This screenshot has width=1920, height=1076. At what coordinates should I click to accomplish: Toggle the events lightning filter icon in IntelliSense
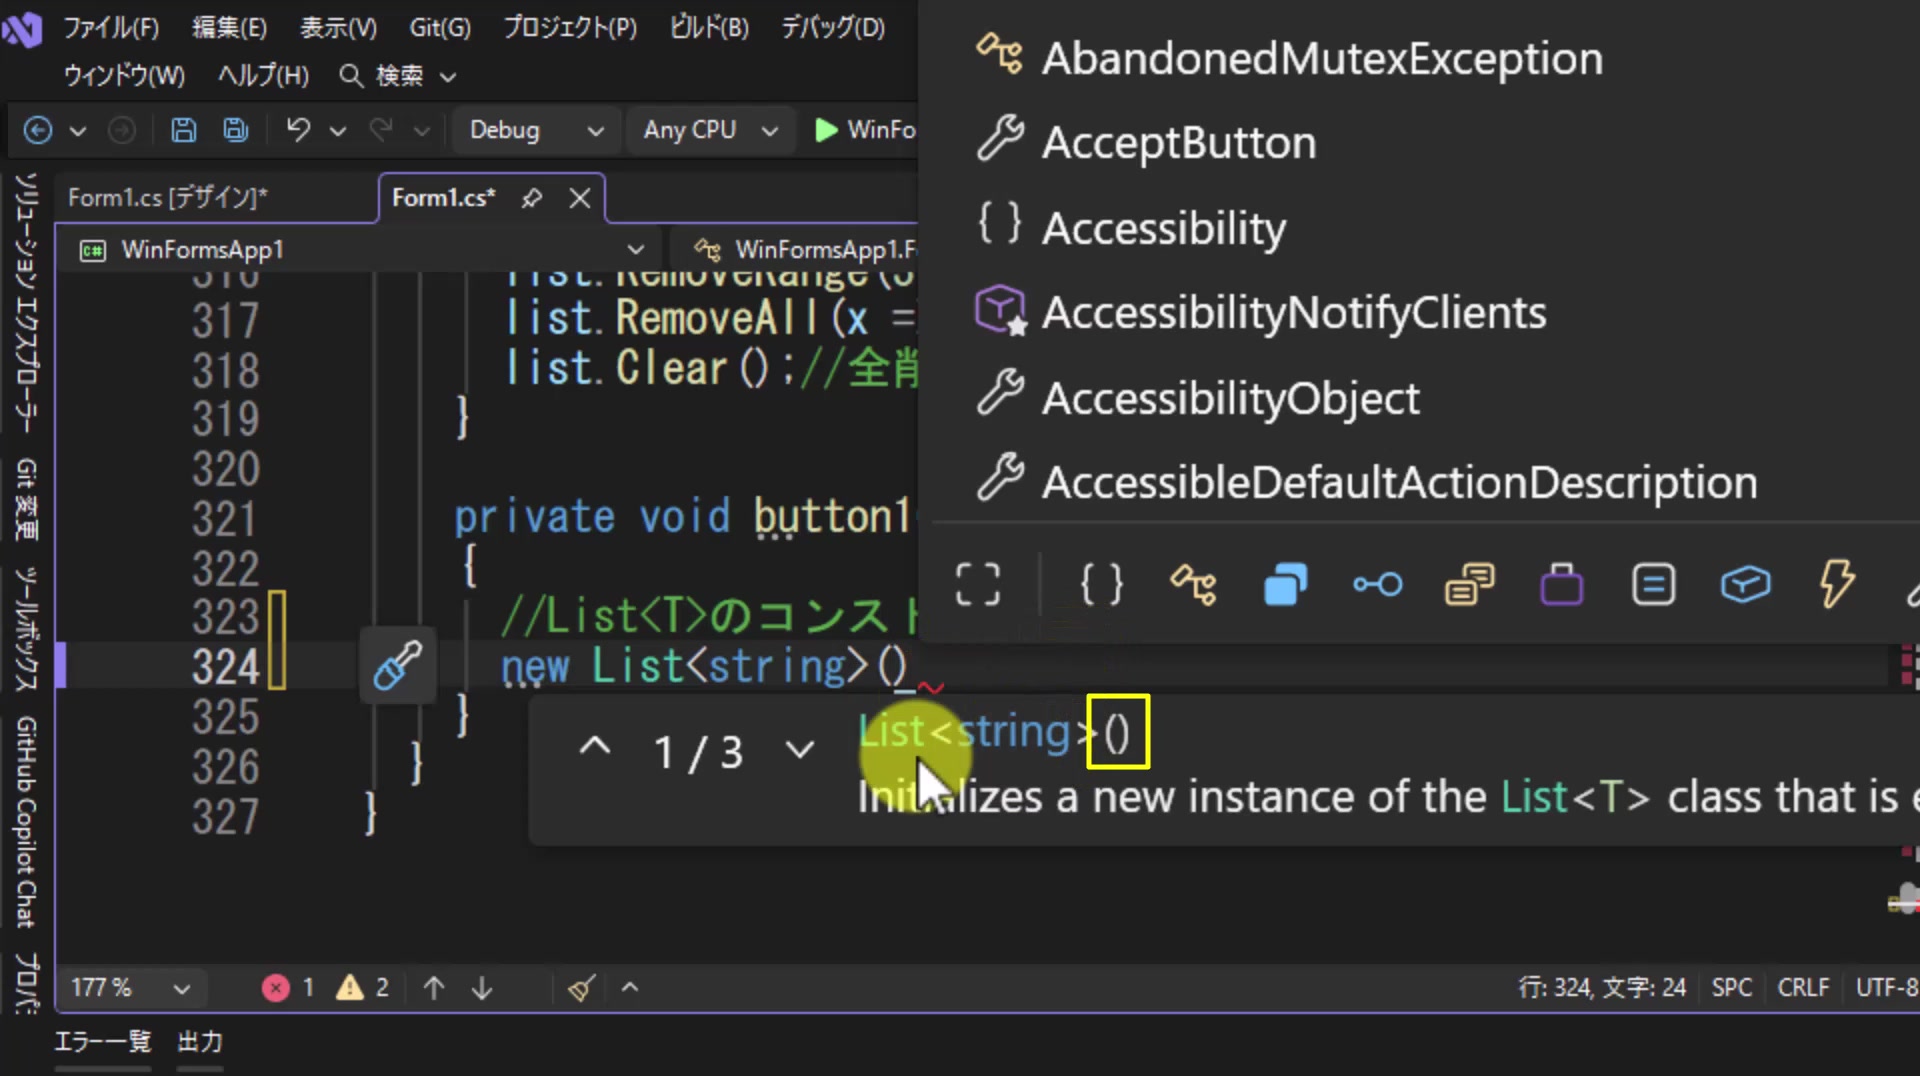click(1837, 584)
